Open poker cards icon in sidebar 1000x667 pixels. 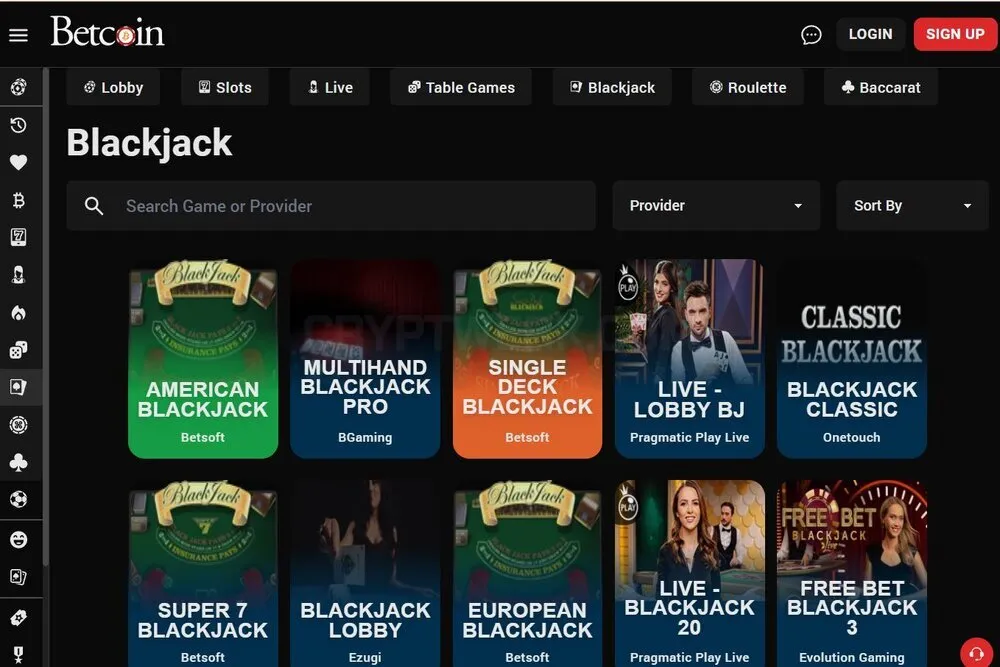[x=18, y=577]
